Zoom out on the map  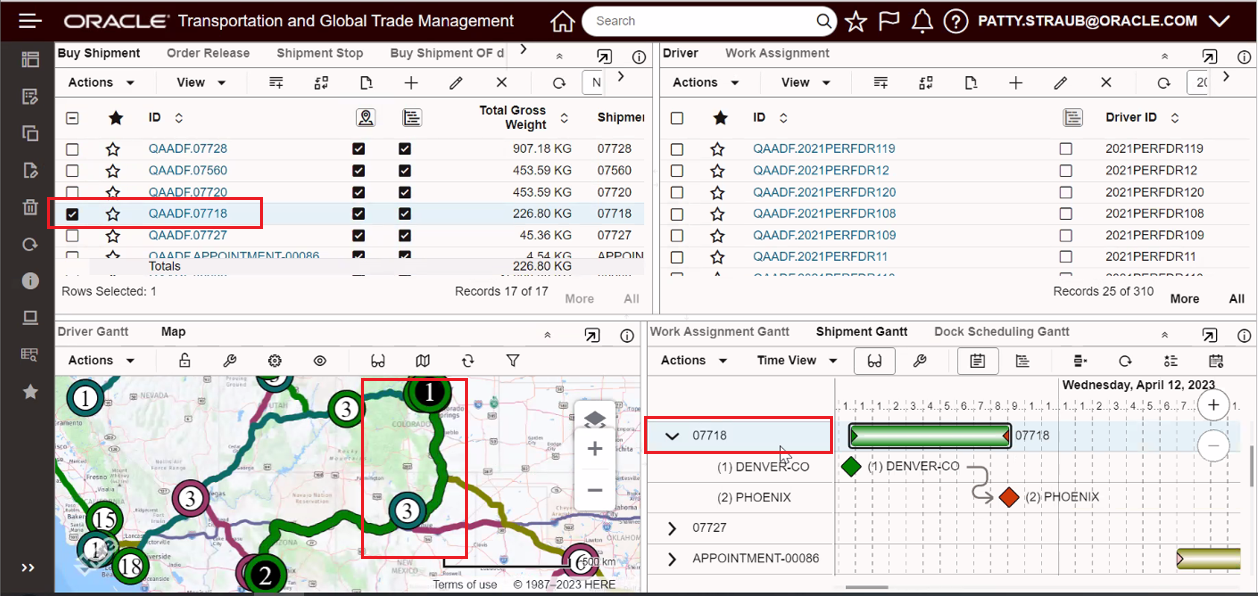(594, 490)
